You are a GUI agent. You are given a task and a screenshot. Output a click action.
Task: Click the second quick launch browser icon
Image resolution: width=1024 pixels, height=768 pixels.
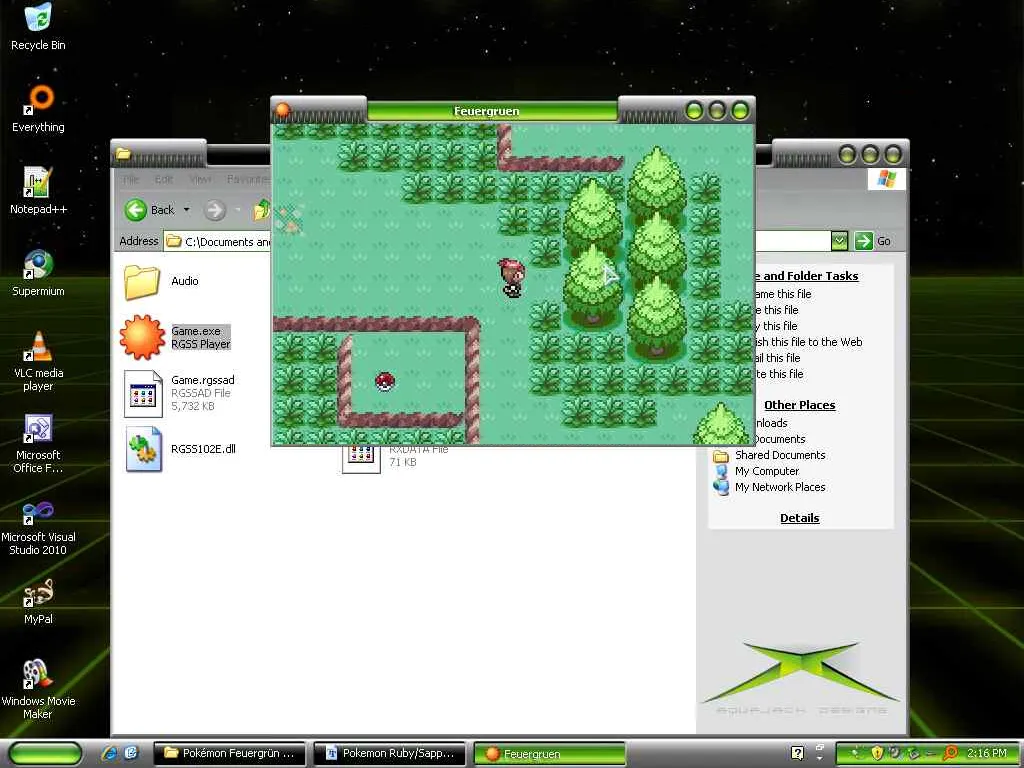[x=131, y=753]
